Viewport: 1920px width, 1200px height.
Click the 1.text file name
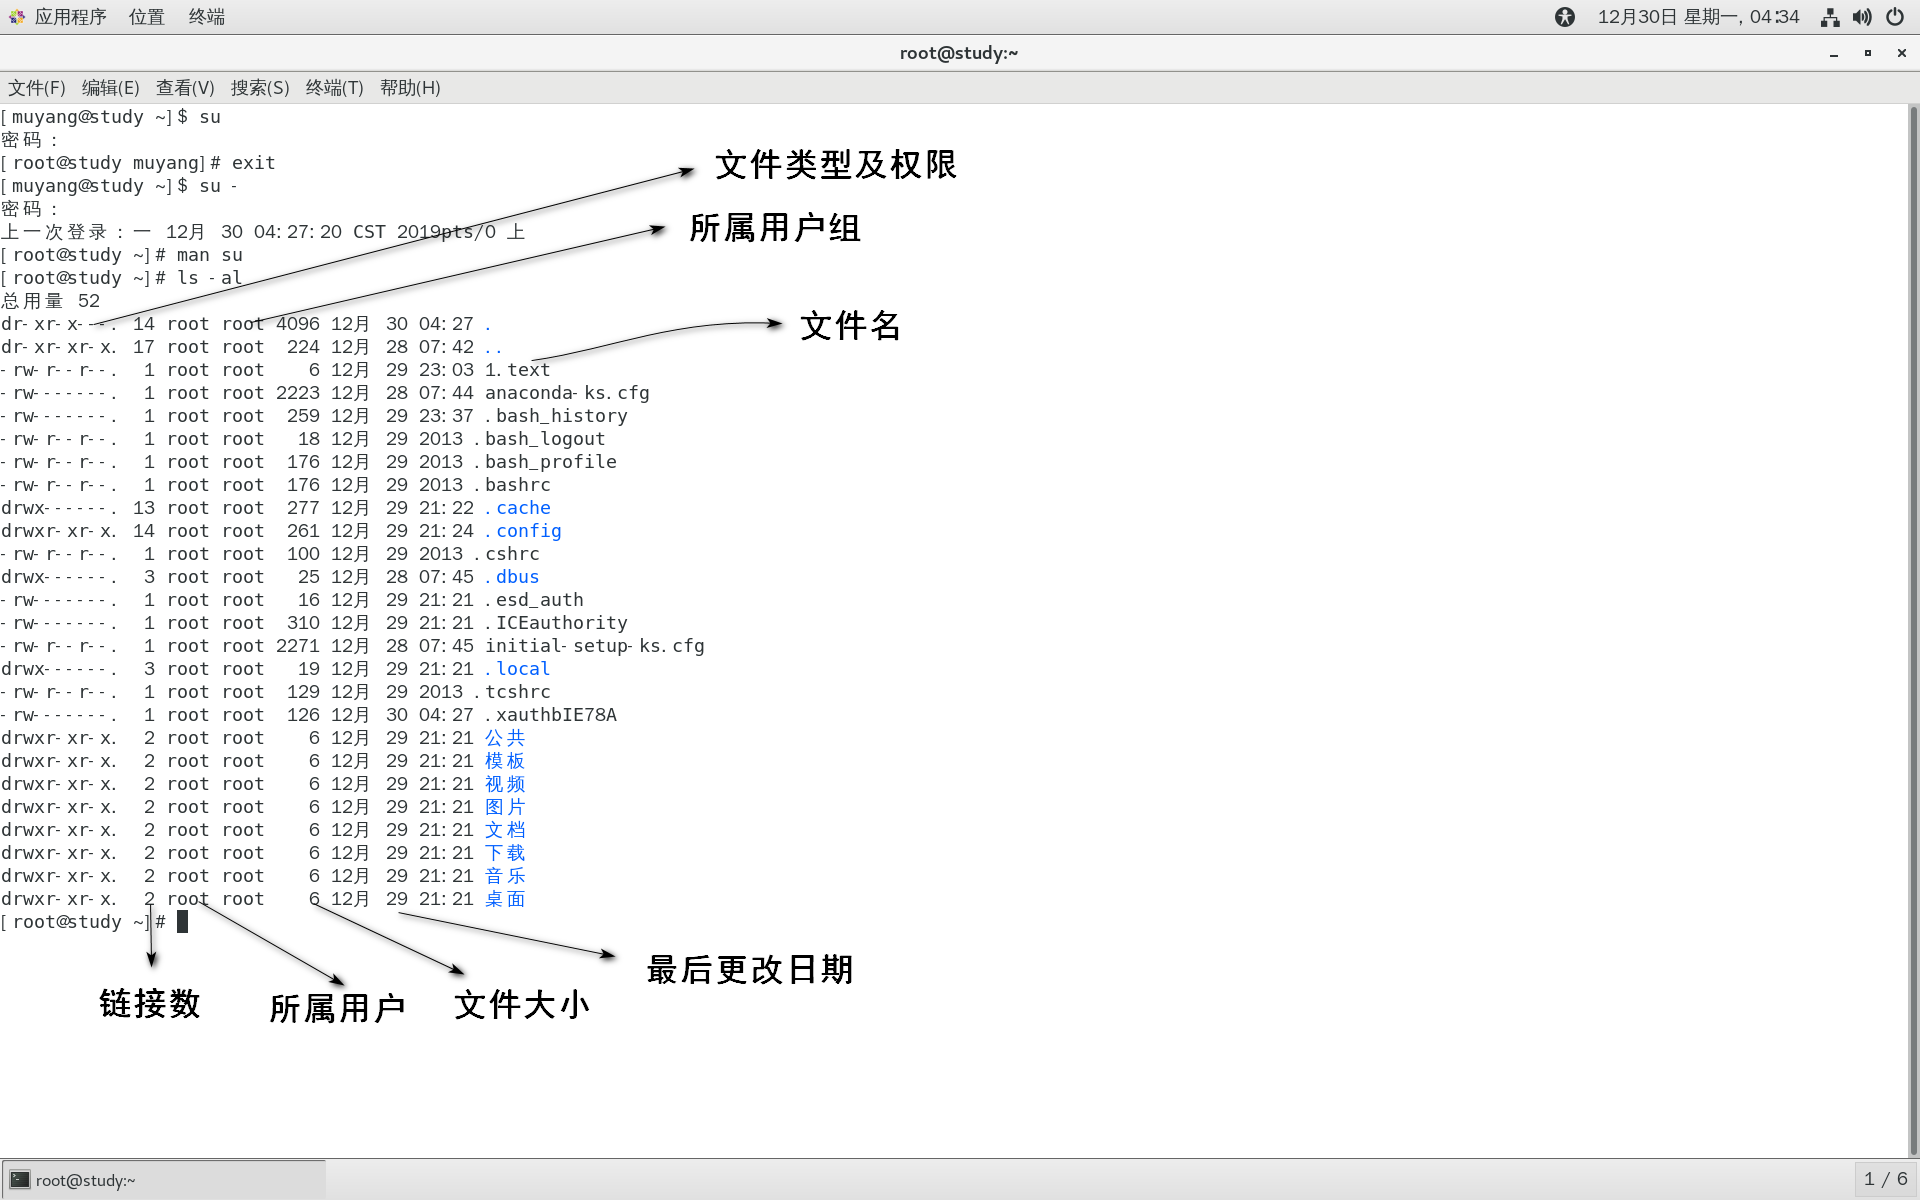(518, 370)
